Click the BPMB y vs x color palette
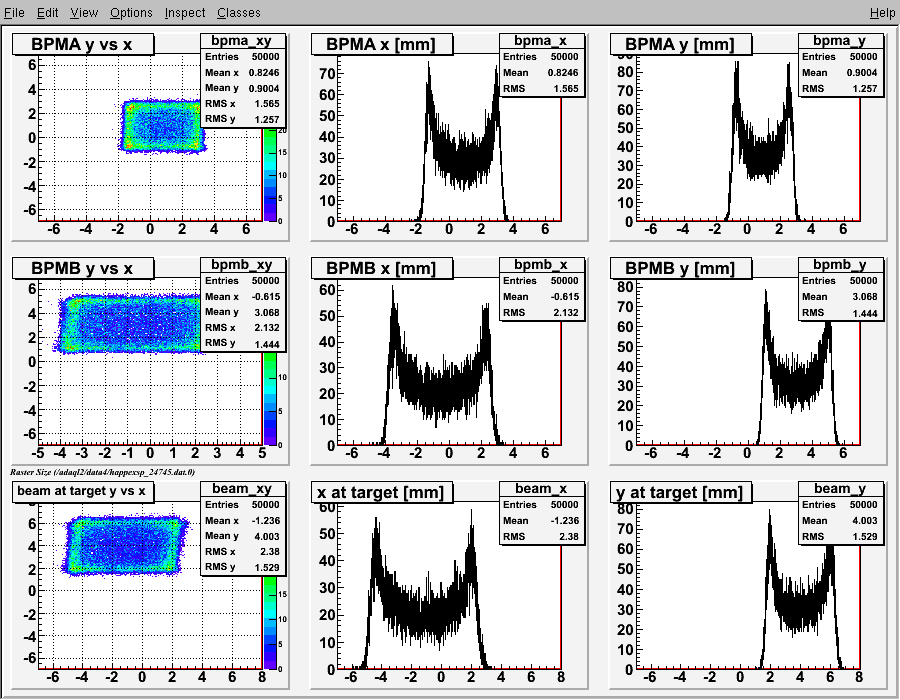 (x=269, y=399)
